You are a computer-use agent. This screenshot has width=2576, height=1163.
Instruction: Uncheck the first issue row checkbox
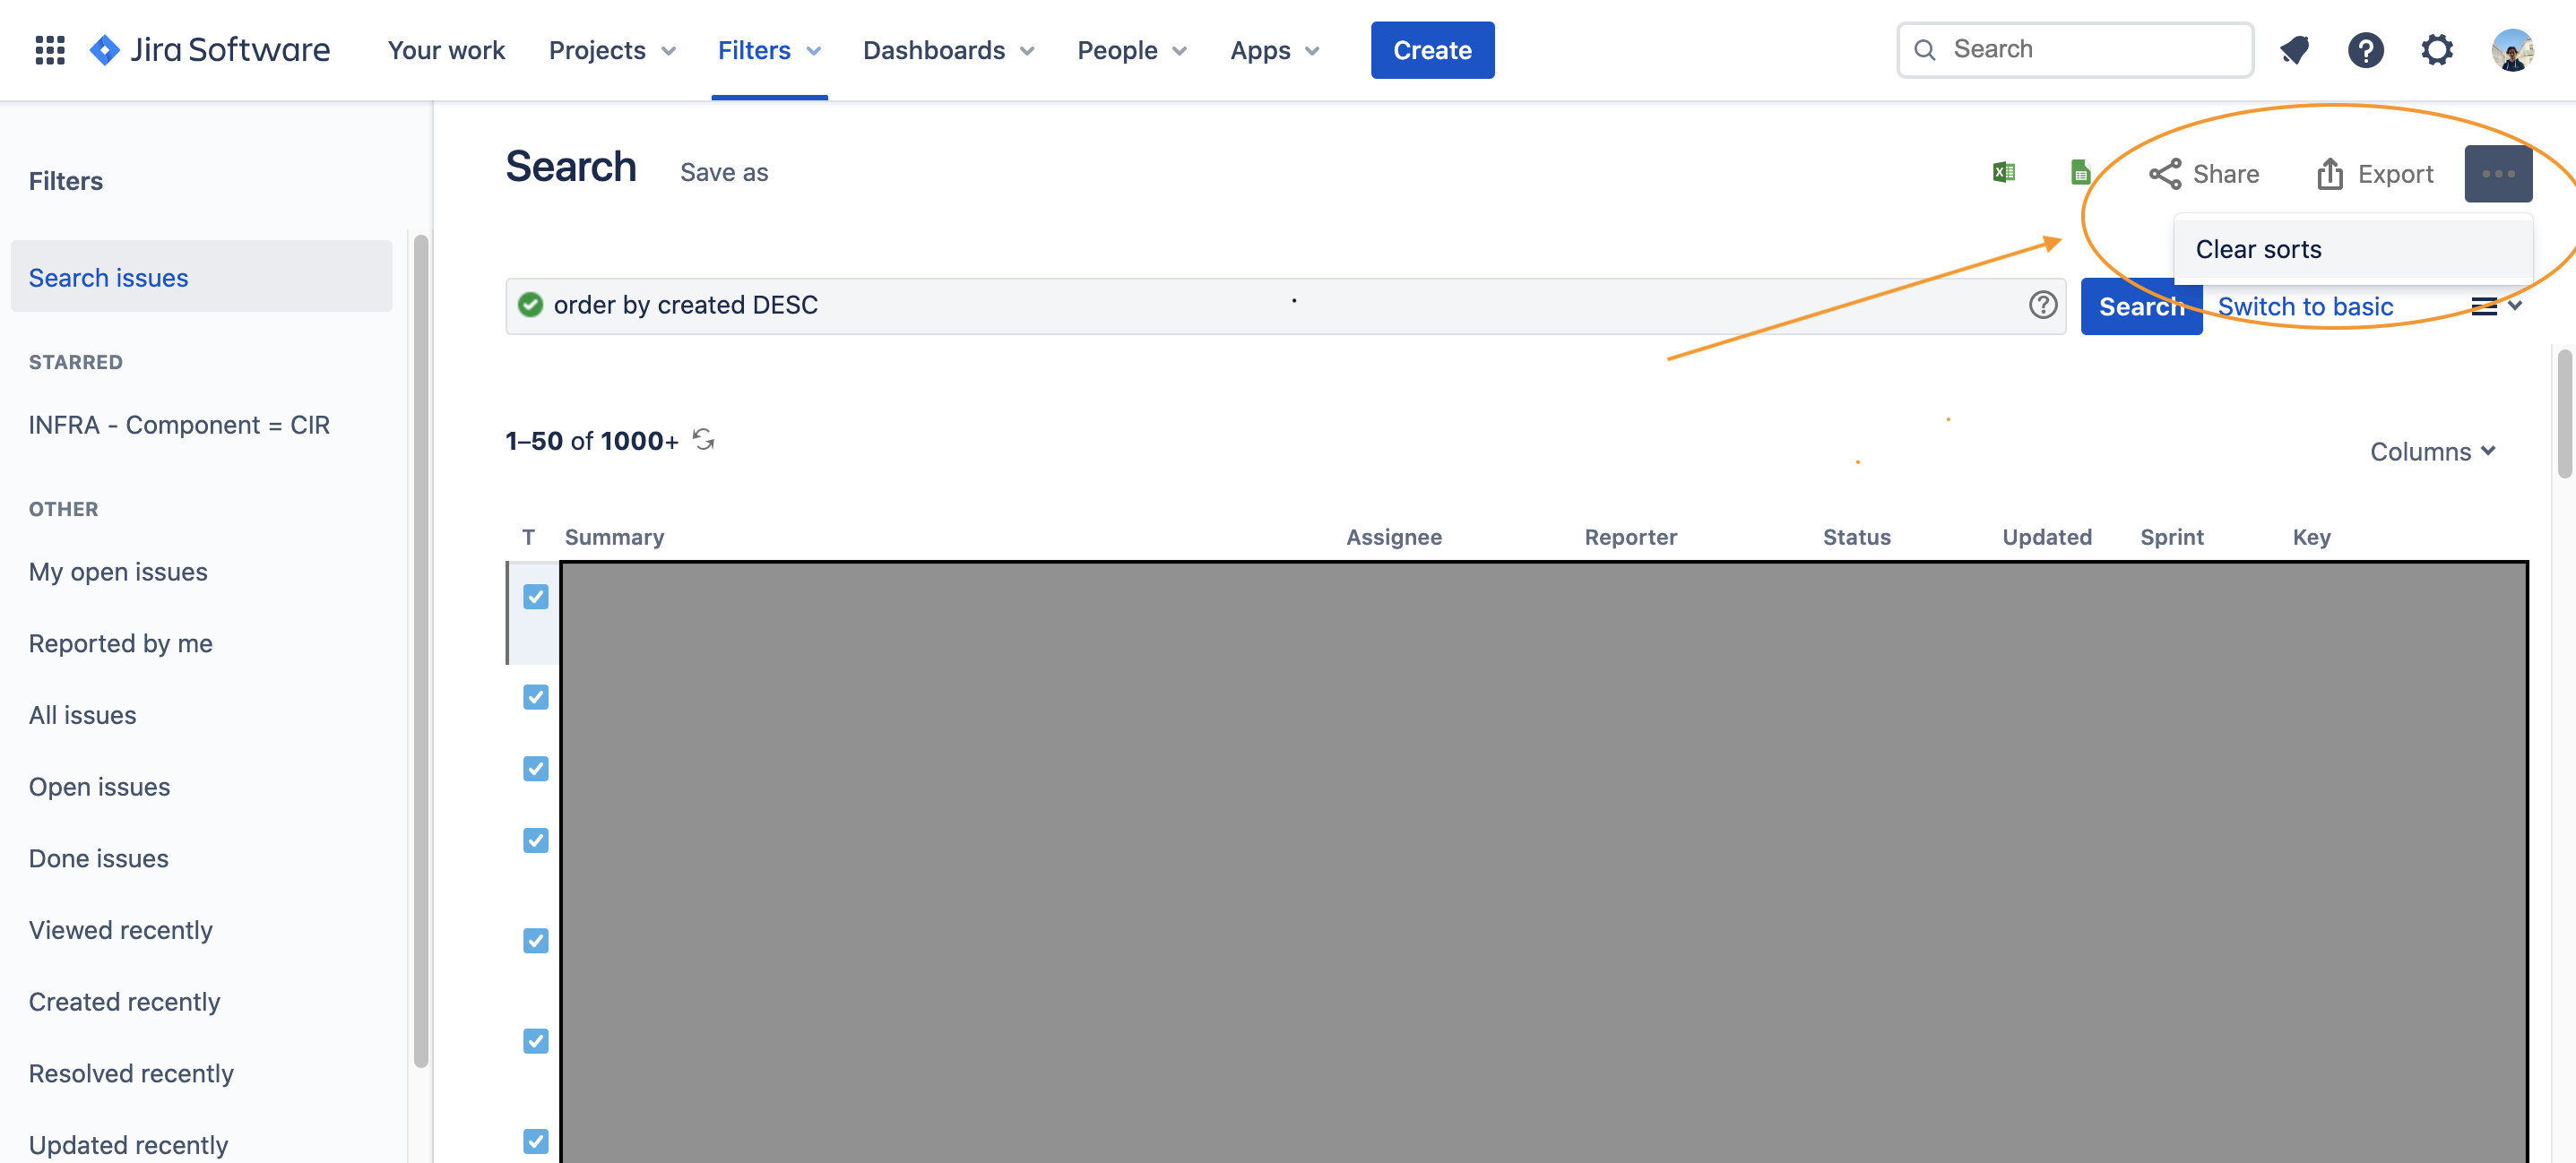(x=536, y=597)
